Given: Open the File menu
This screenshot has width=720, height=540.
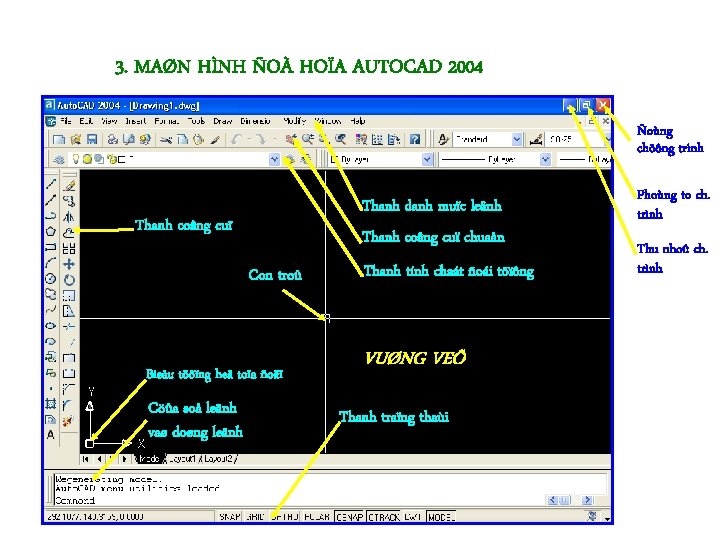Looking at the screenshot, I should pyautogui.click(x=66, y=121).
